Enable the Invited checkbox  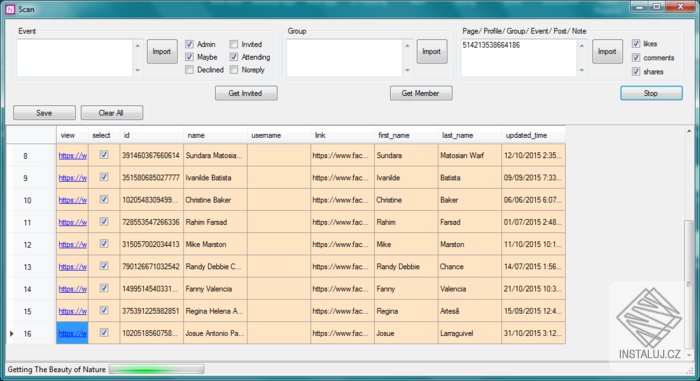click(234, 44)
